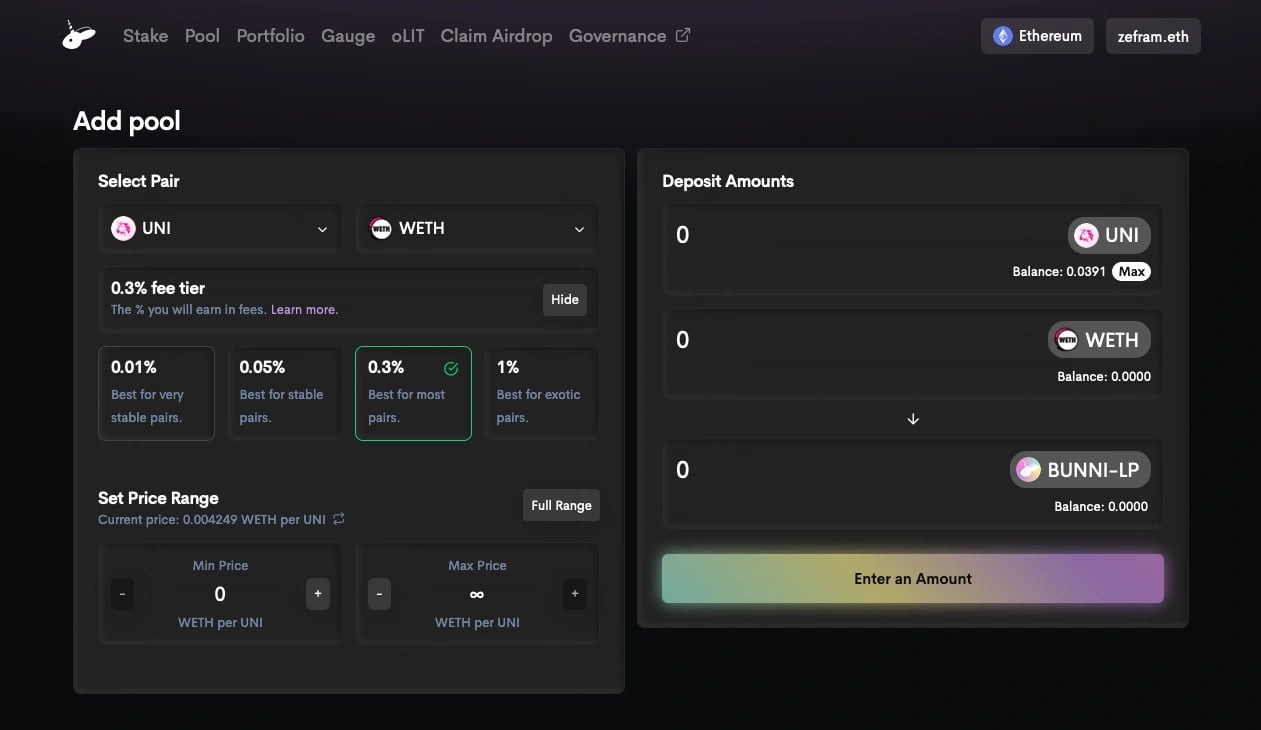Increase Min Price with plus button
The height and width of the screenshot is (730, 1261).
[x=318, y=594]
